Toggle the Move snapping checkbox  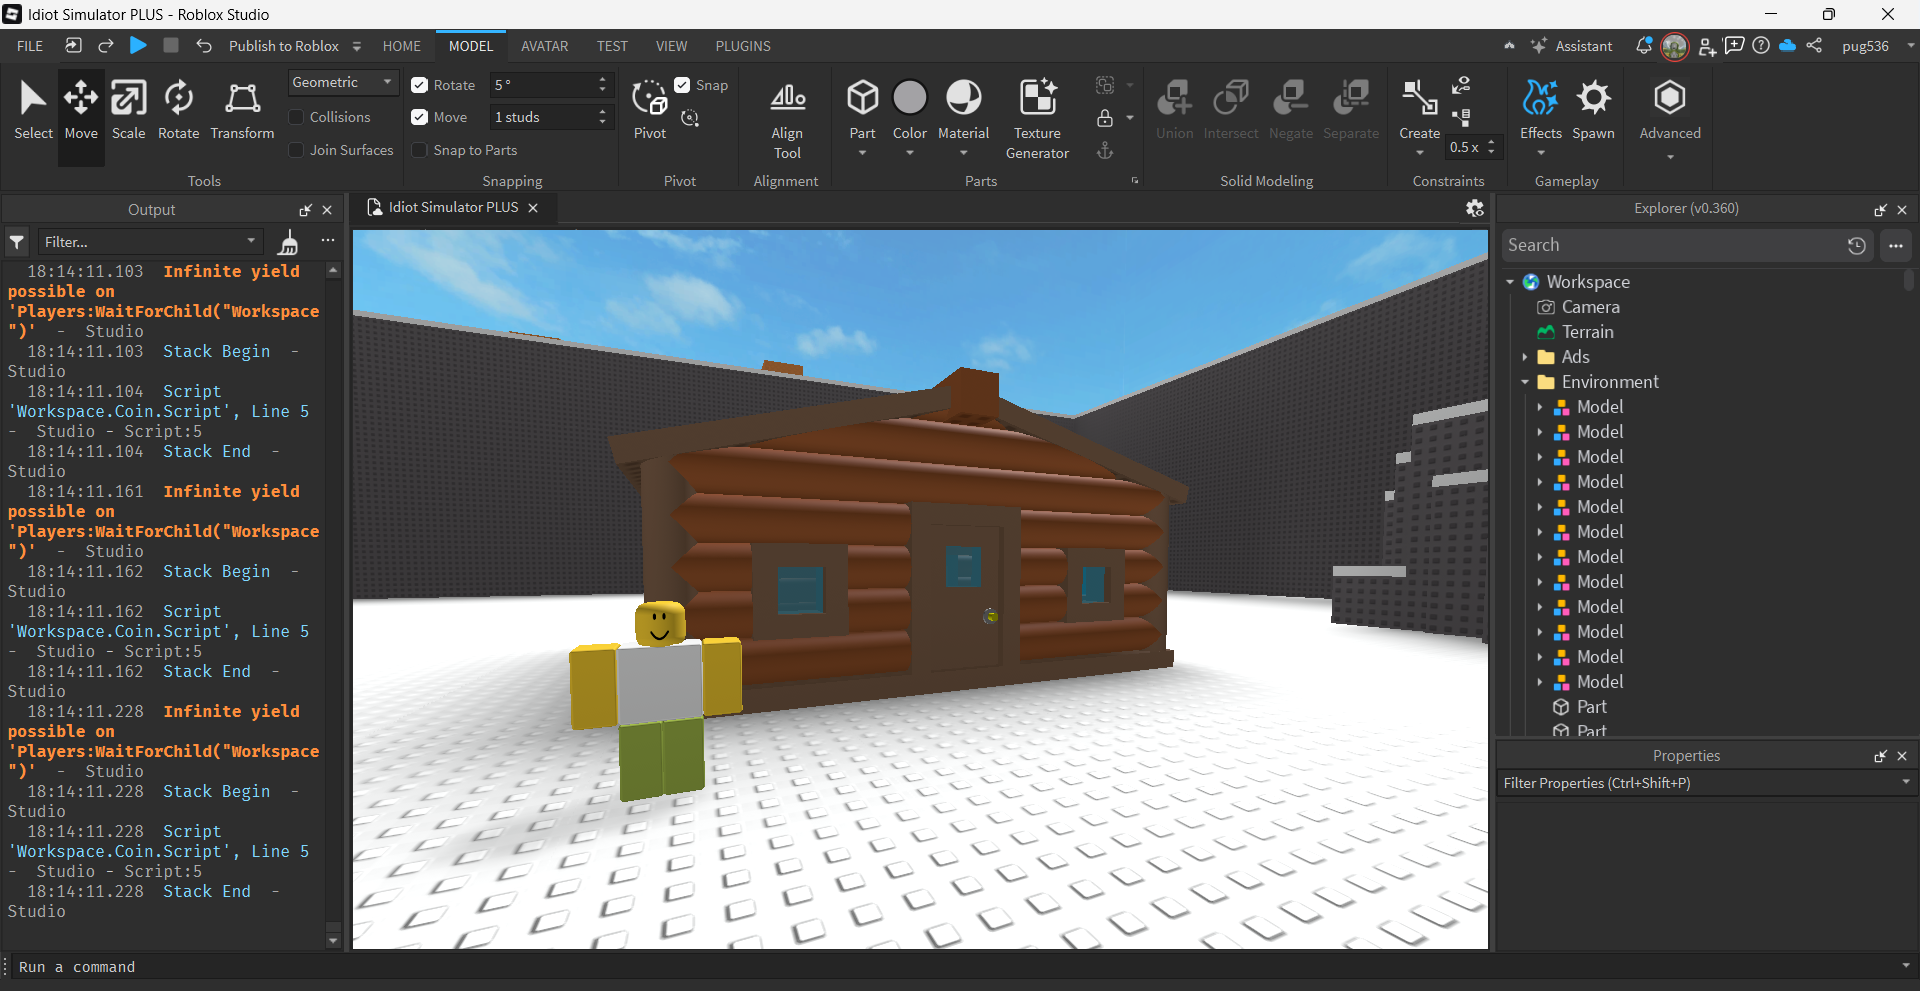click(x=419, y=117)
